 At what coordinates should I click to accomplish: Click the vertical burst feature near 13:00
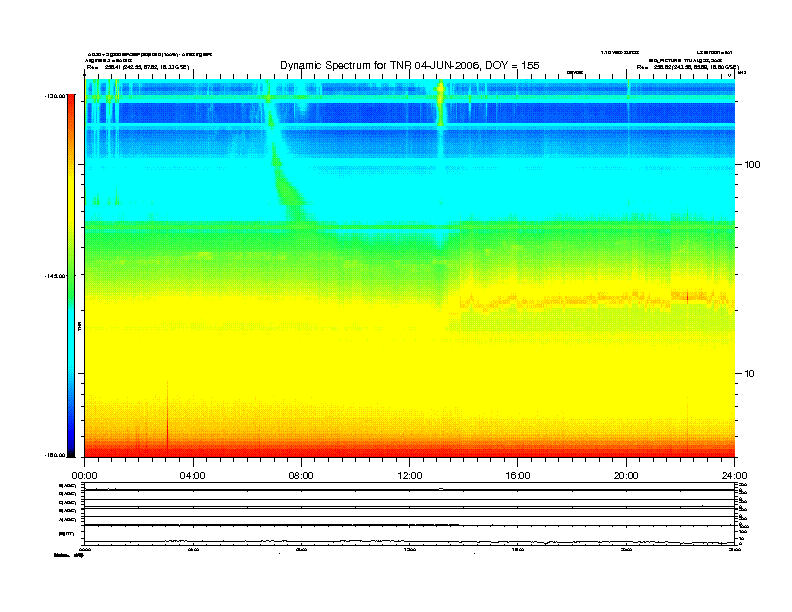point(440,104)
